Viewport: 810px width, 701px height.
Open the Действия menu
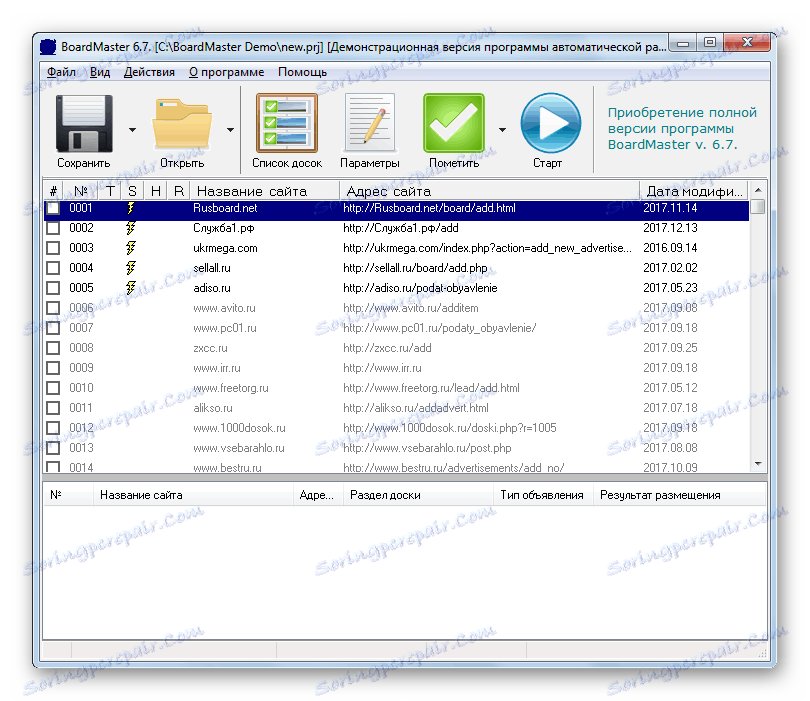click(149, 72)
